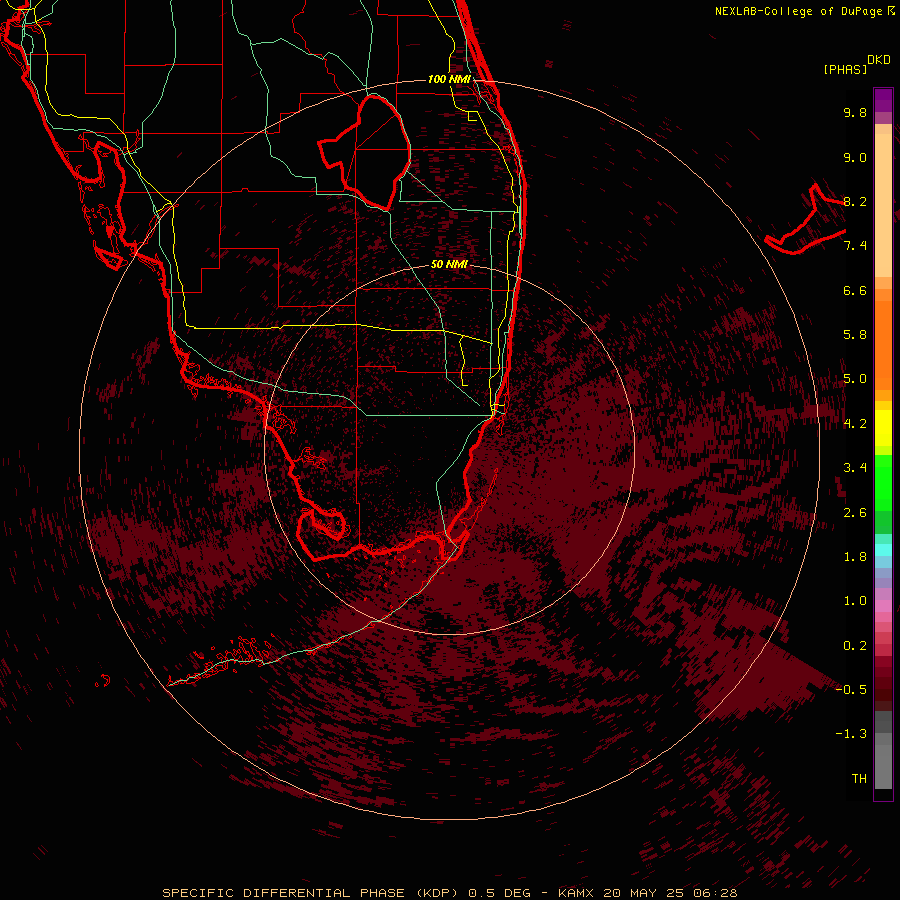Click the 3.4 value on the scale

[x=855, y=468]
